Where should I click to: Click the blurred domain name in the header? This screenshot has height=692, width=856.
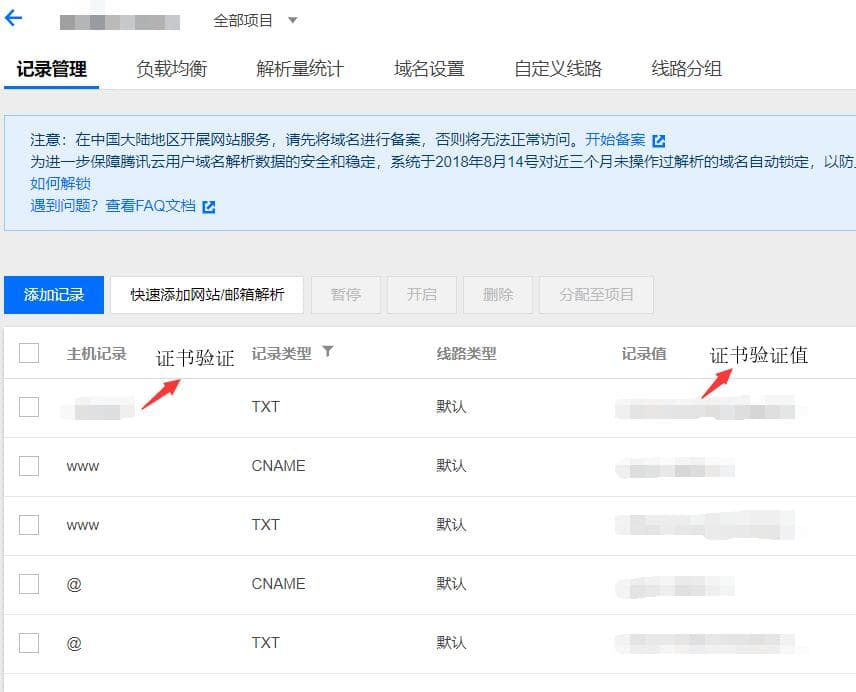(x=120, y=22)
